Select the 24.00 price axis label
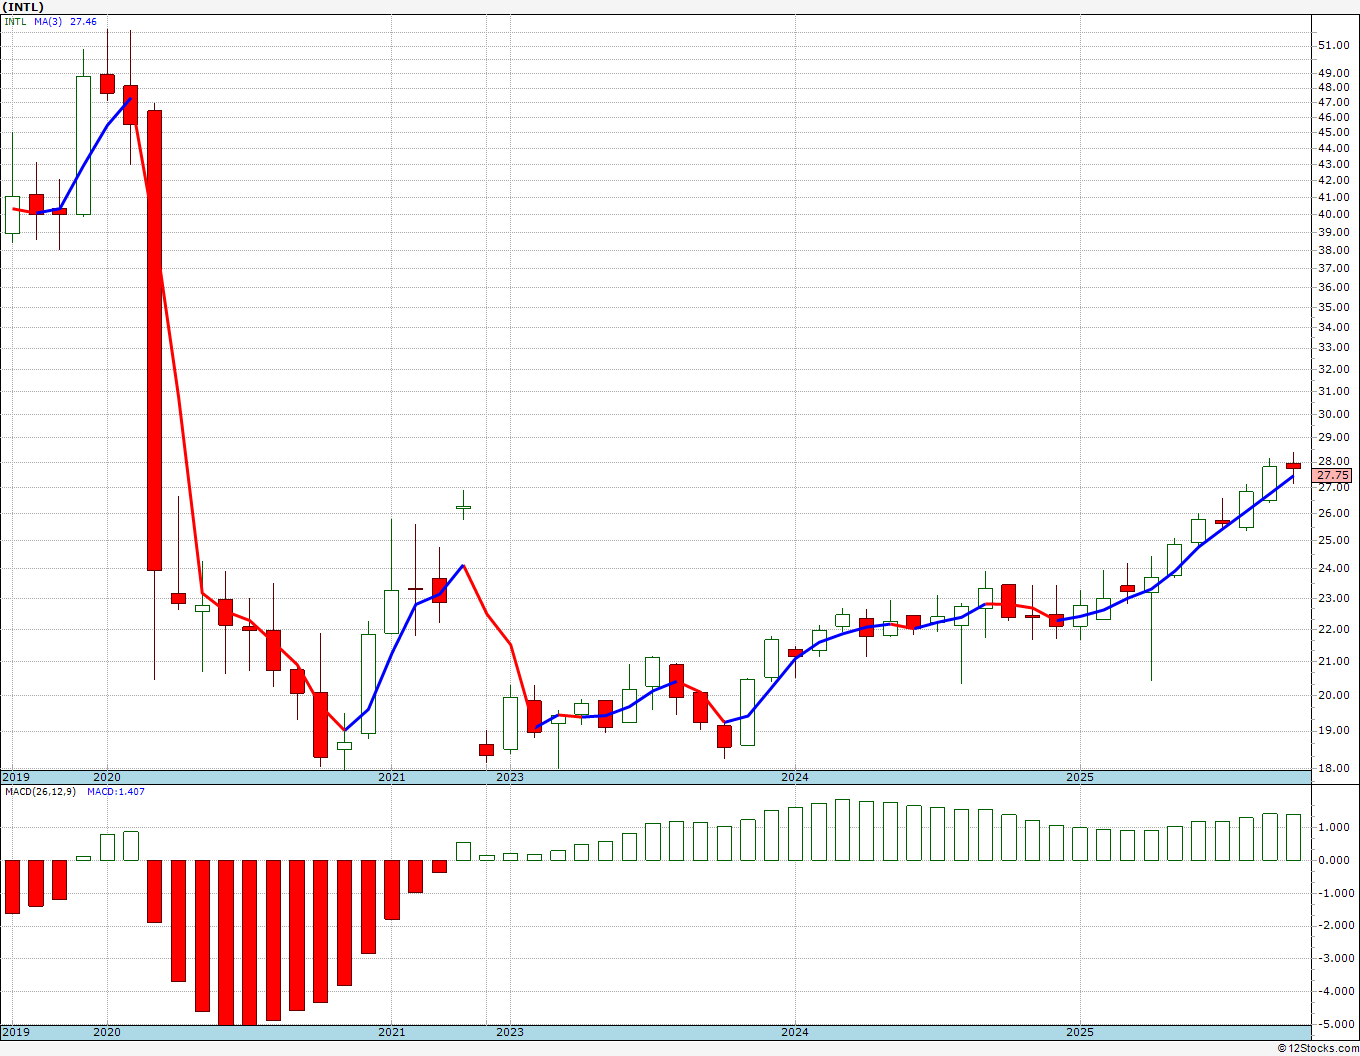Viewport: 1360px width, 1056px height. pos(1333,569)
